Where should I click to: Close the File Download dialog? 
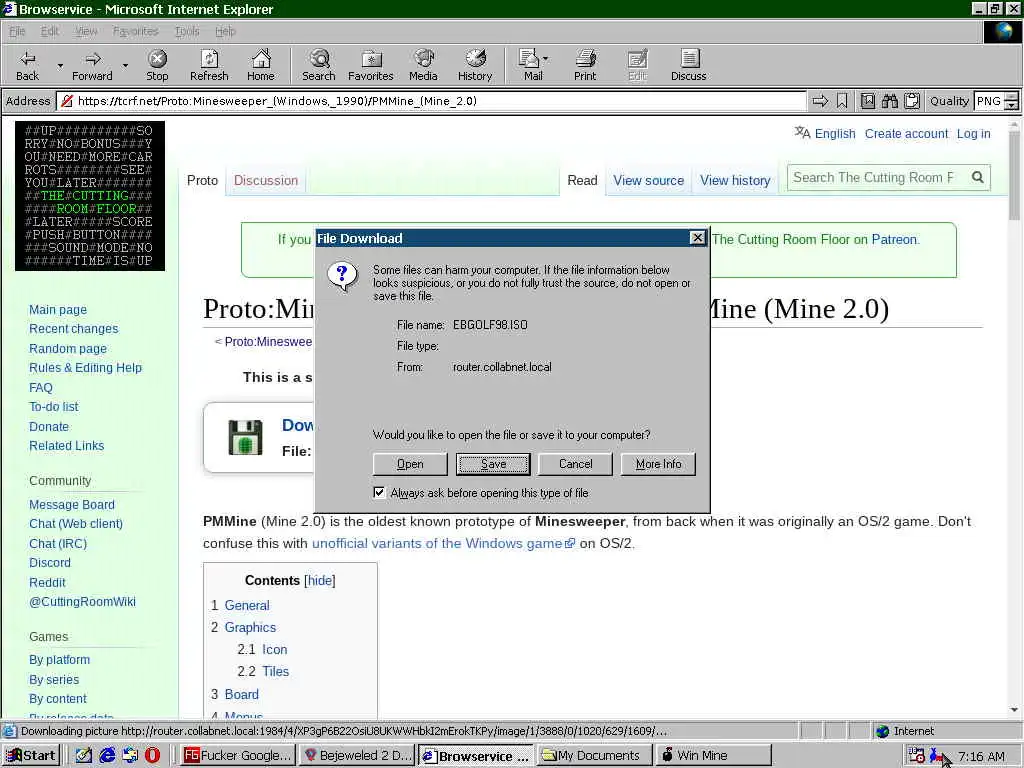click(697, 238)
